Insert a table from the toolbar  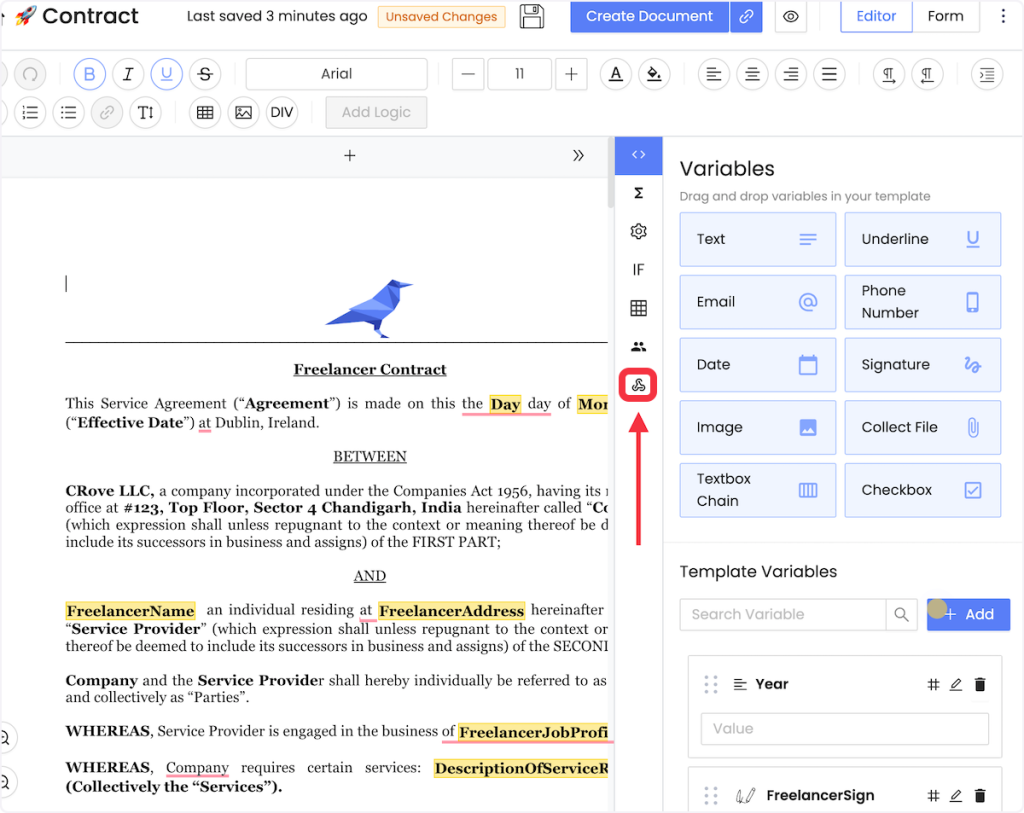205,113
